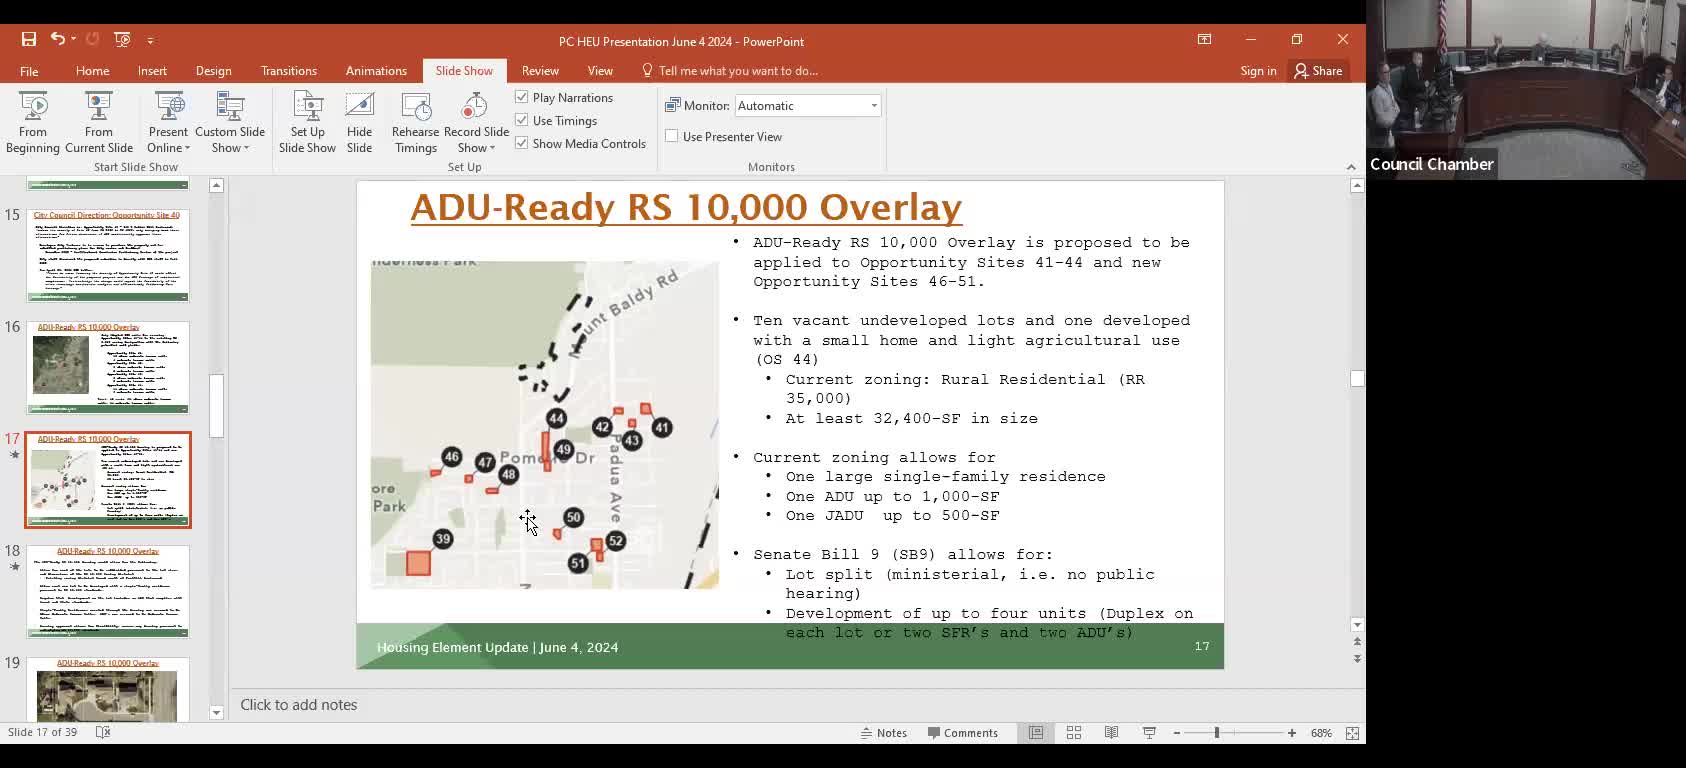Screen dimensions: 1686x768
Task: Start slideshow From Current Slide
Action: pyautogui.click(x=99, y=122)
